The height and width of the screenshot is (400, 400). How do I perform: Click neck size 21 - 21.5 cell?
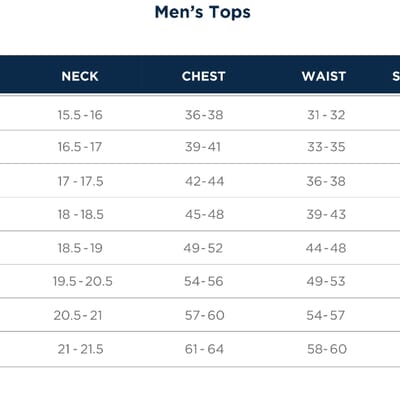coord(80,349)
